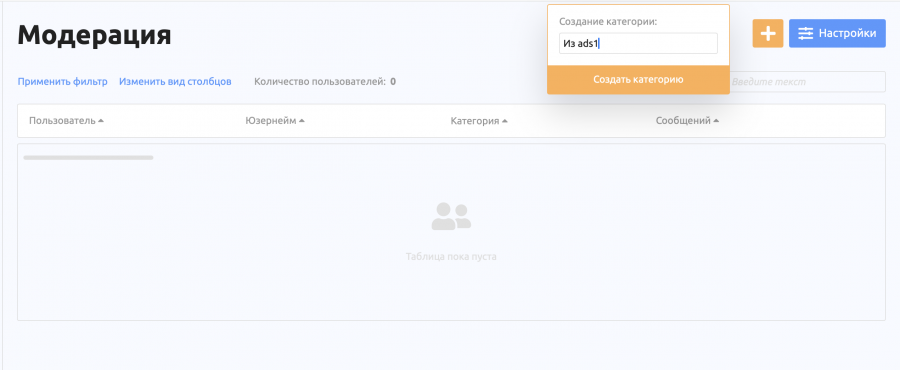Viewport: 900px width, 370px height.
Task: Click the Применить фильтр link
Action: [63, 81]
